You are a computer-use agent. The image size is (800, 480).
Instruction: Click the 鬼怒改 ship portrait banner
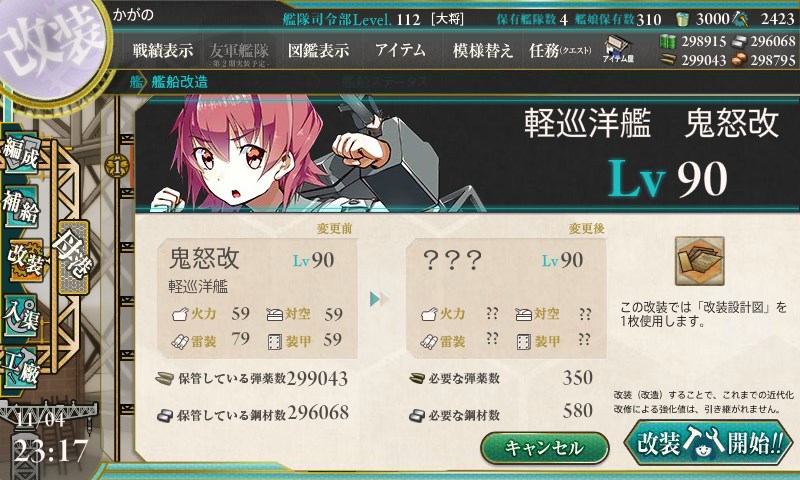pos(467,153)
